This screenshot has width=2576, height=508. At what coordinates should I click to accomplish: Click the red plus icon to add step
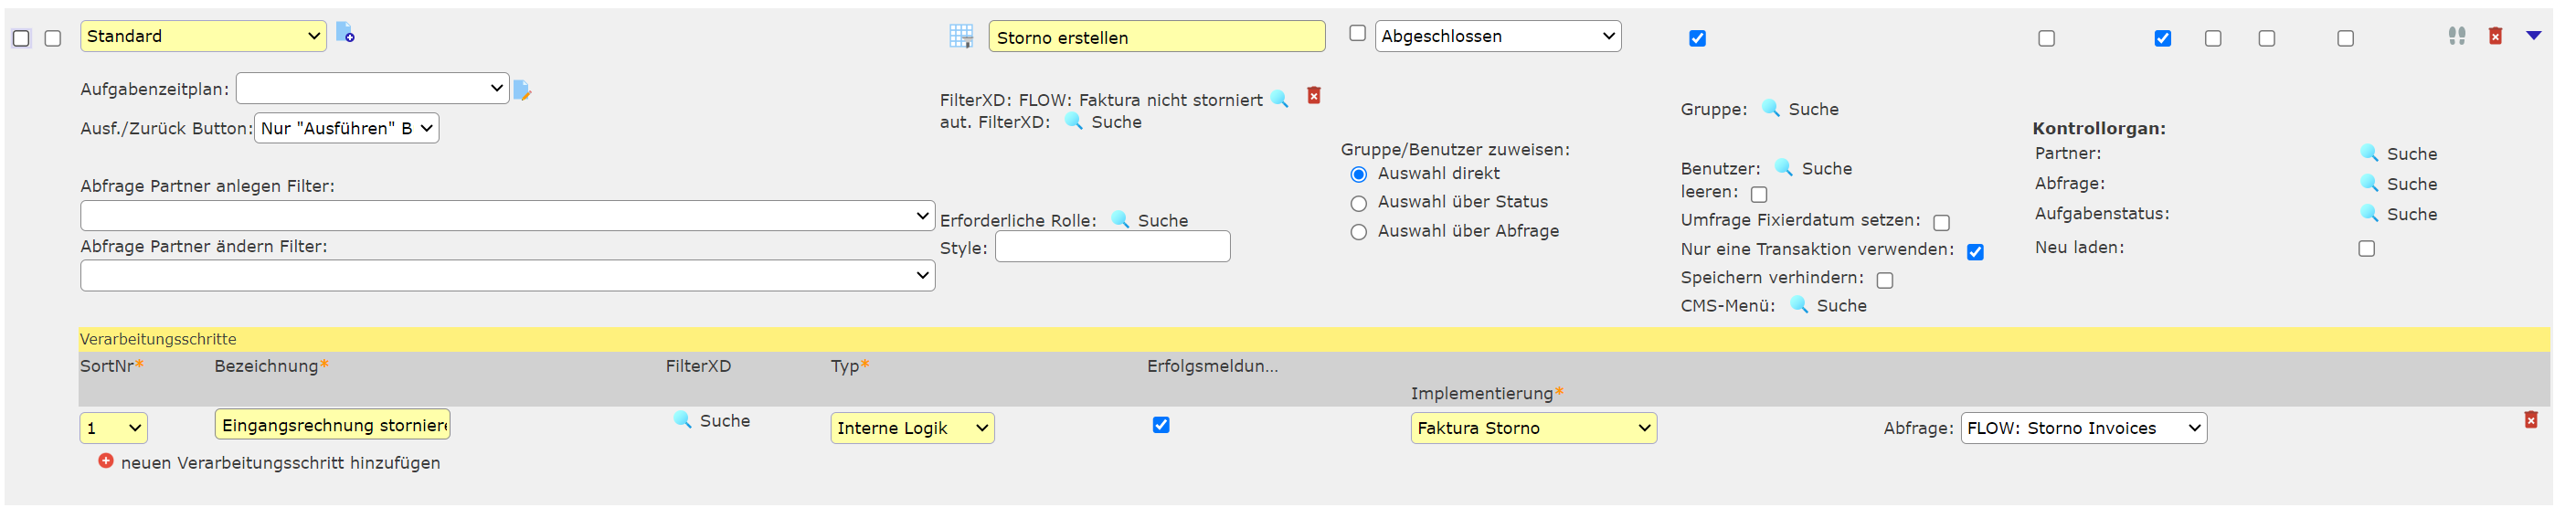pyautogui.click(x=106, y=461)
